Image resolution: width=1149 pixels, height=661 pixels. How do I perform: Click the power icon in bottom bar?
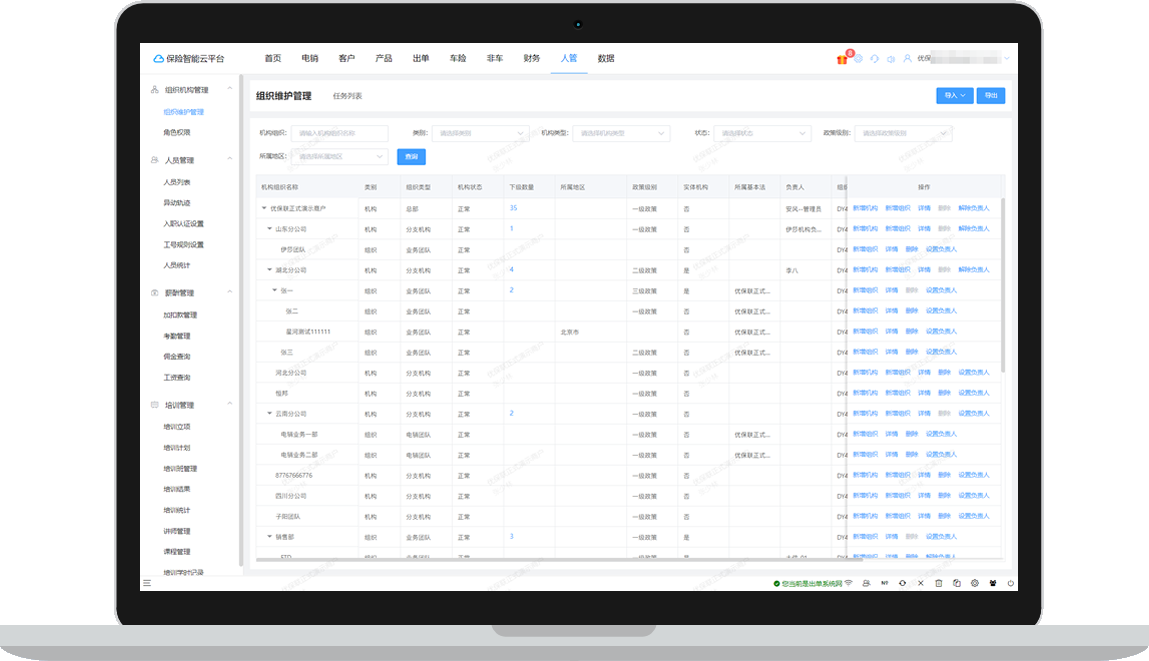1011,583
